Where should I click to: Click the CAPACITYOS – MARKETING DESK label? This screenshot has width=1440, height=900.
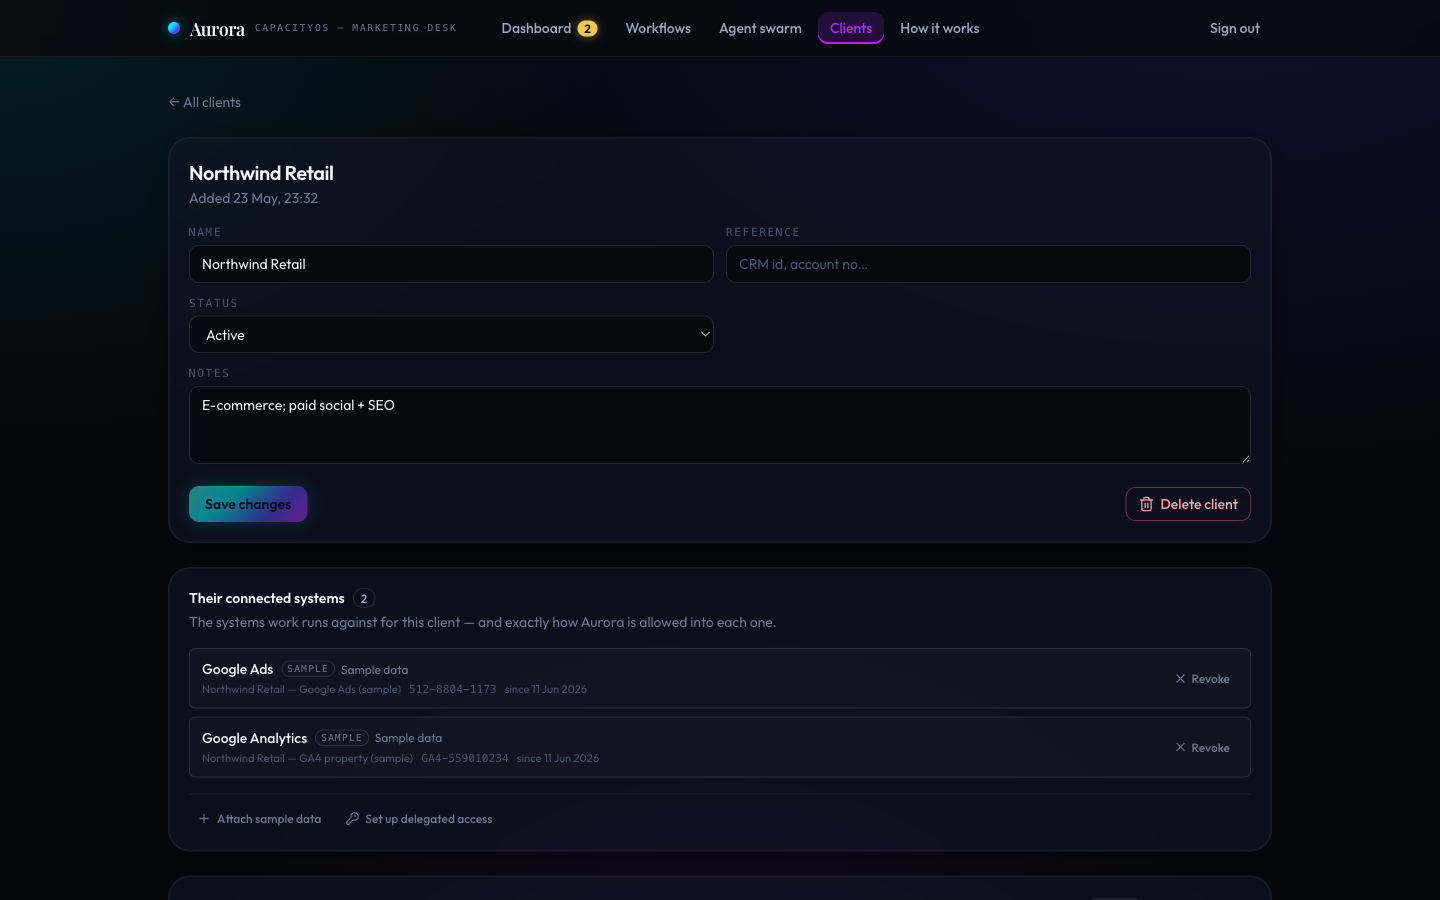356,28
